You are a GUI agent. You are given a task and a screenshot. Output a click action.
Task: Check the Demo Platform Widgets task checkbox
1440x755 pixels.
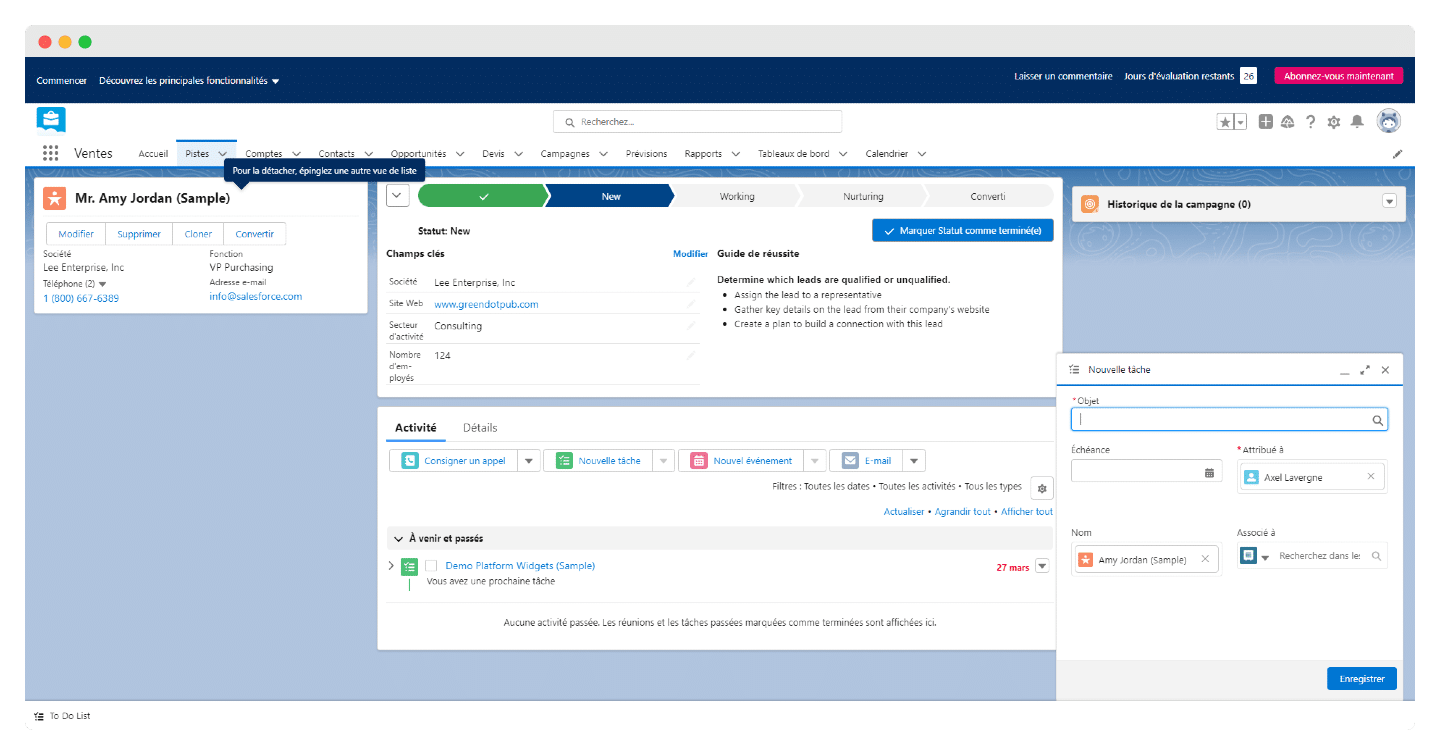[x=431, y=566]
